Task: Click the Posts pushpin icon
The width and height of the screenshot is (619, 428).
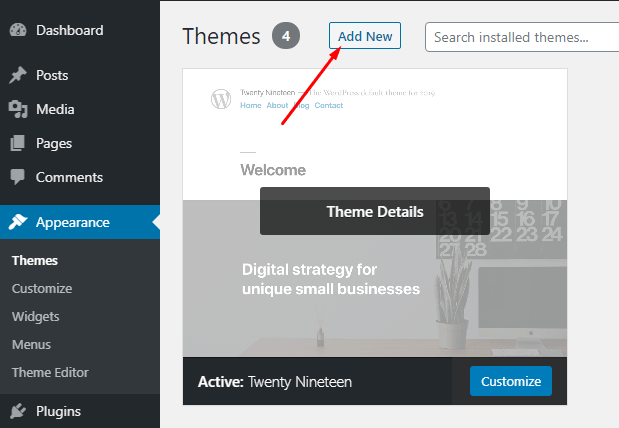Action: pos(18,75)
